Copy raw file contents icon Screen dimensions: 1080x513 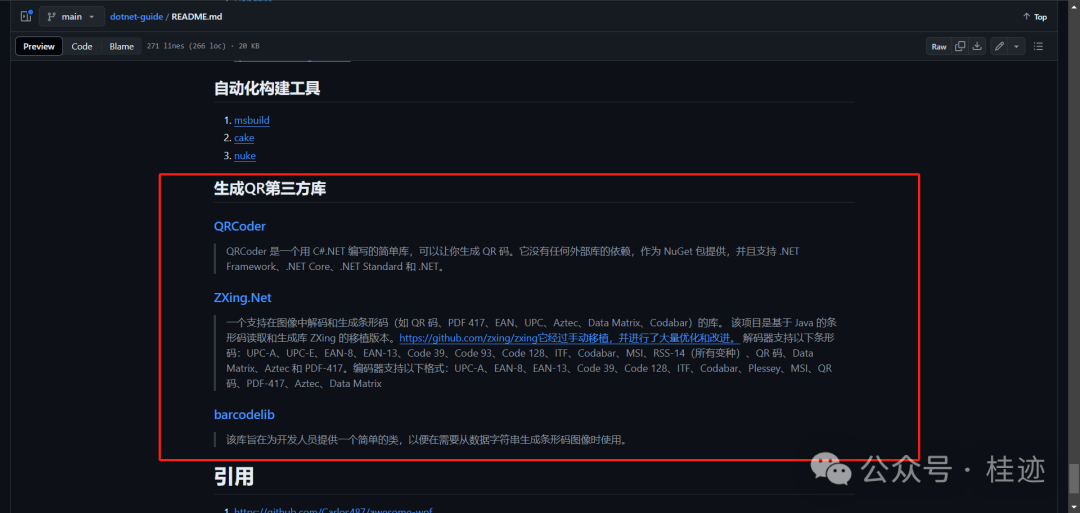(x=959, y=46)
